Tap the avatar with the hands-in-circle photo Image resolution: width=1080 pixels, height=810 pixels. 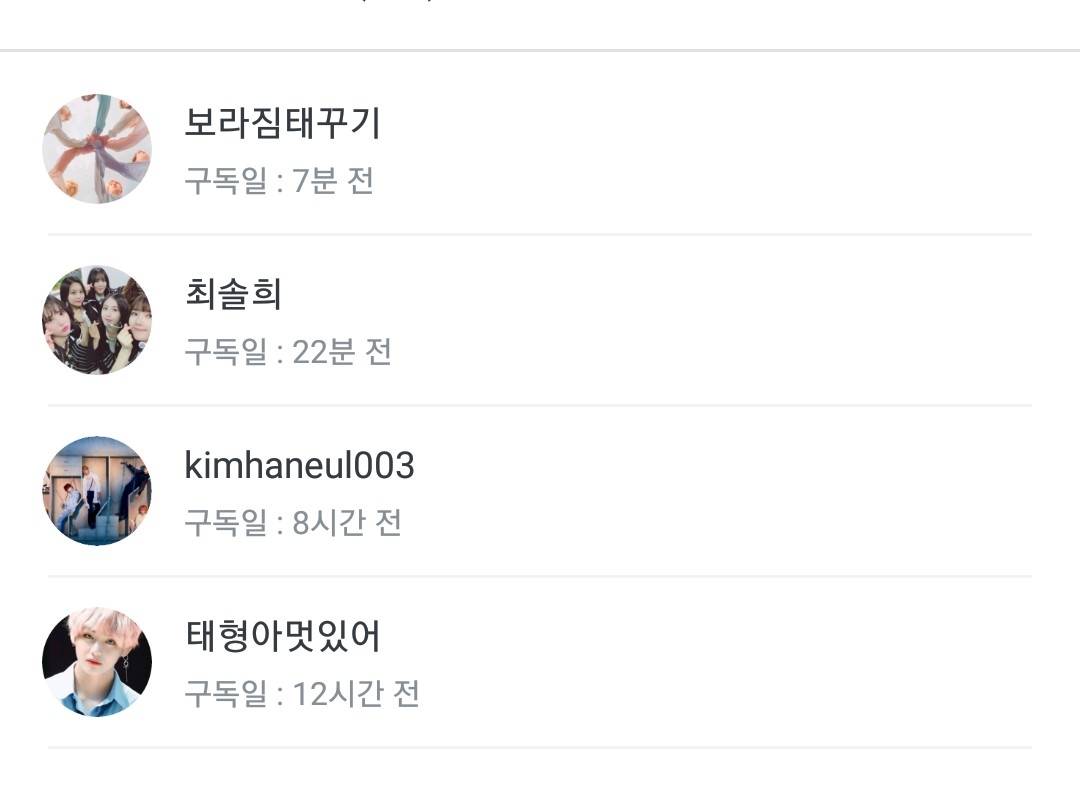click(97, 149)
